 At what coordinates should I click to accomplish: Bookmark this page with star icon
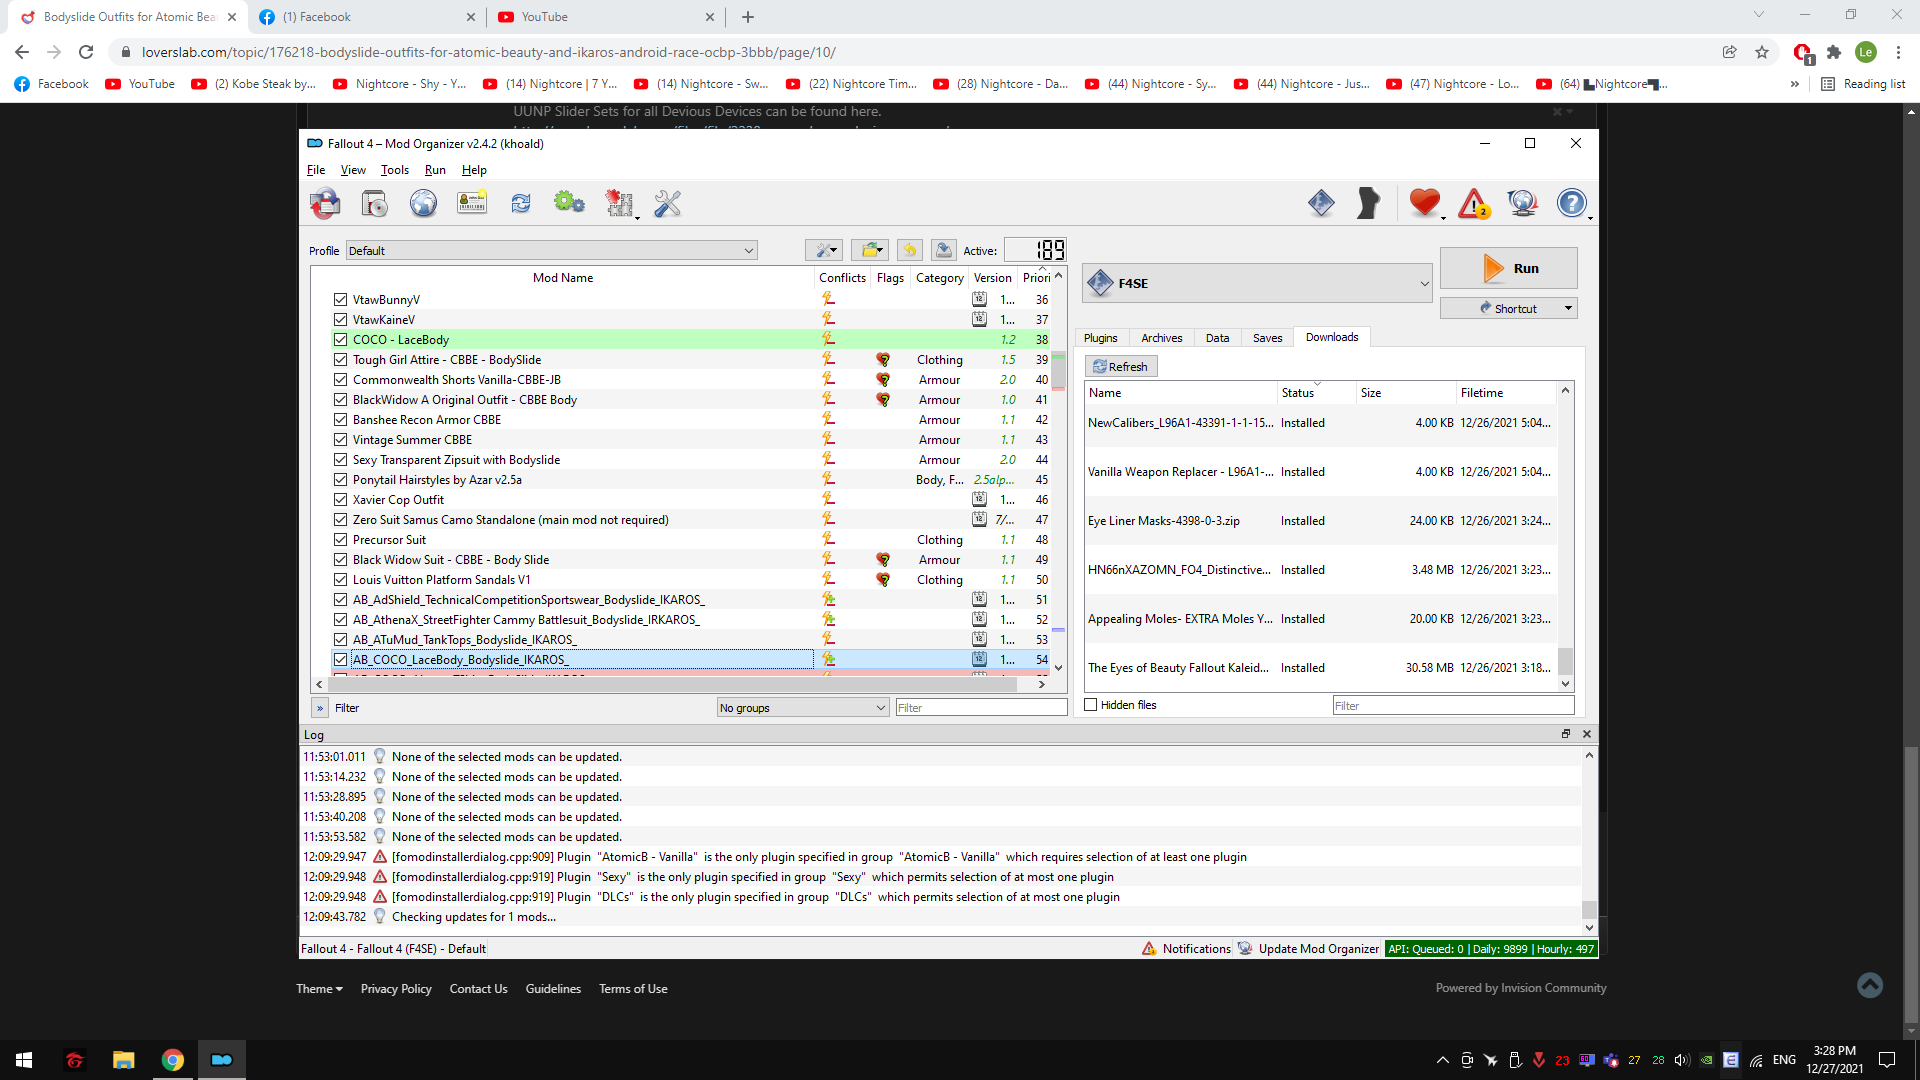(1762, 52)
